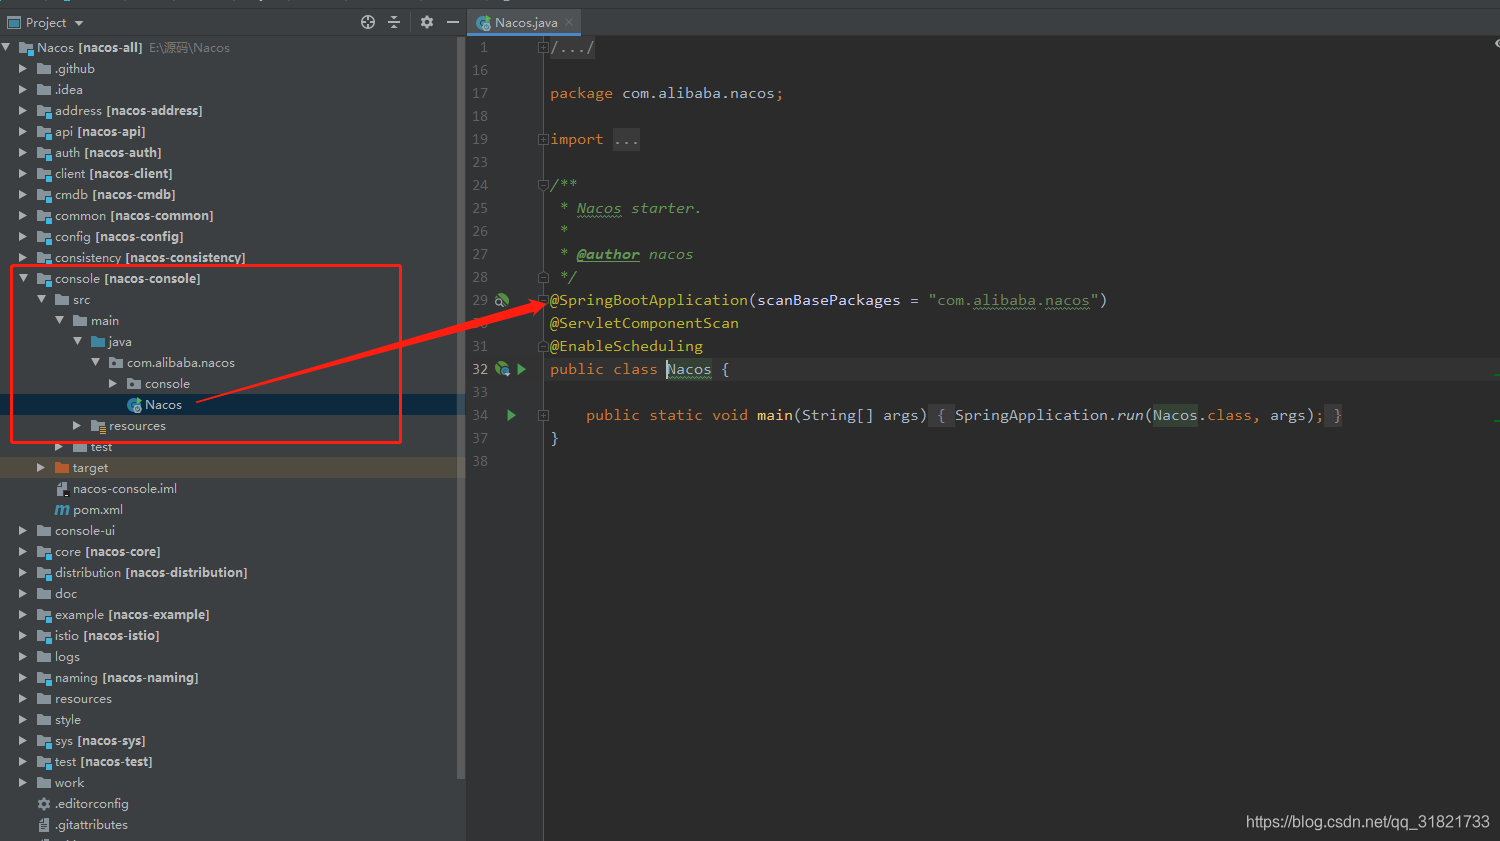1500x841 pixels.
Task: Expand the console package under com.alibaba.nacos
Action: pyautogui.click(x=113, y=383)
